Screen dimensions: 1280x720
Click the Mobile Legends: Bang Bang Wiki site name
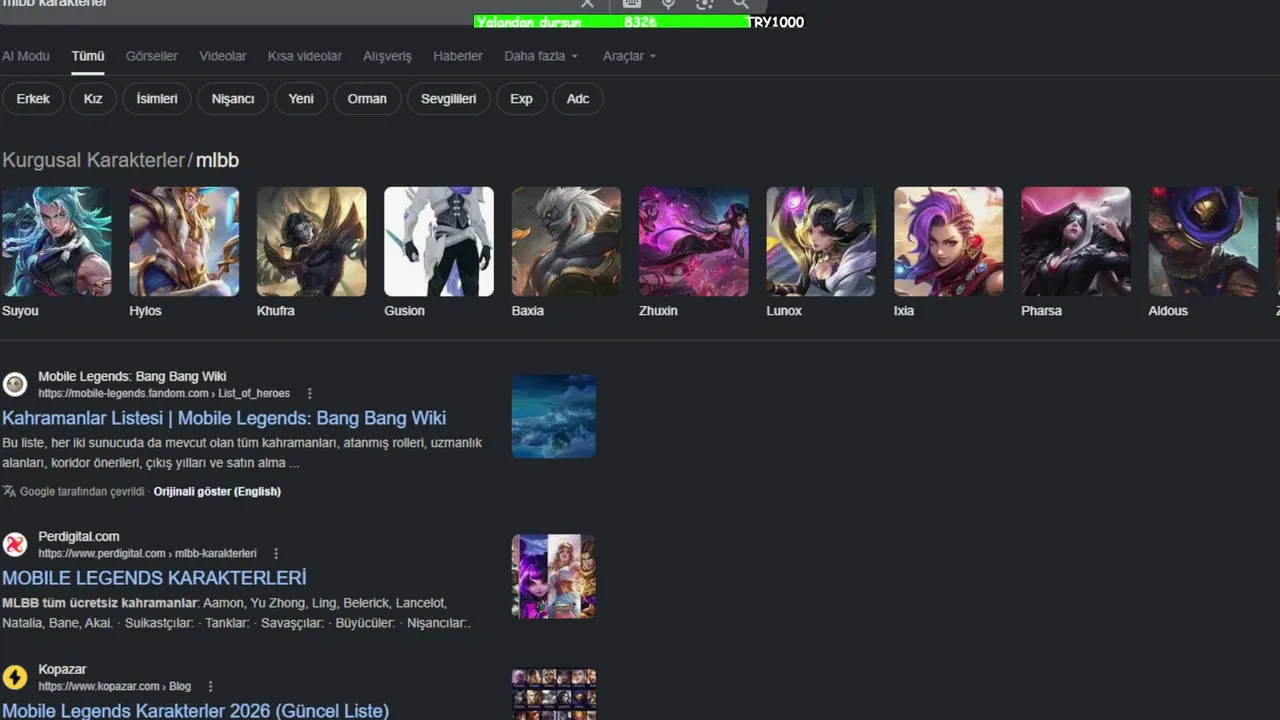(132, 377)
